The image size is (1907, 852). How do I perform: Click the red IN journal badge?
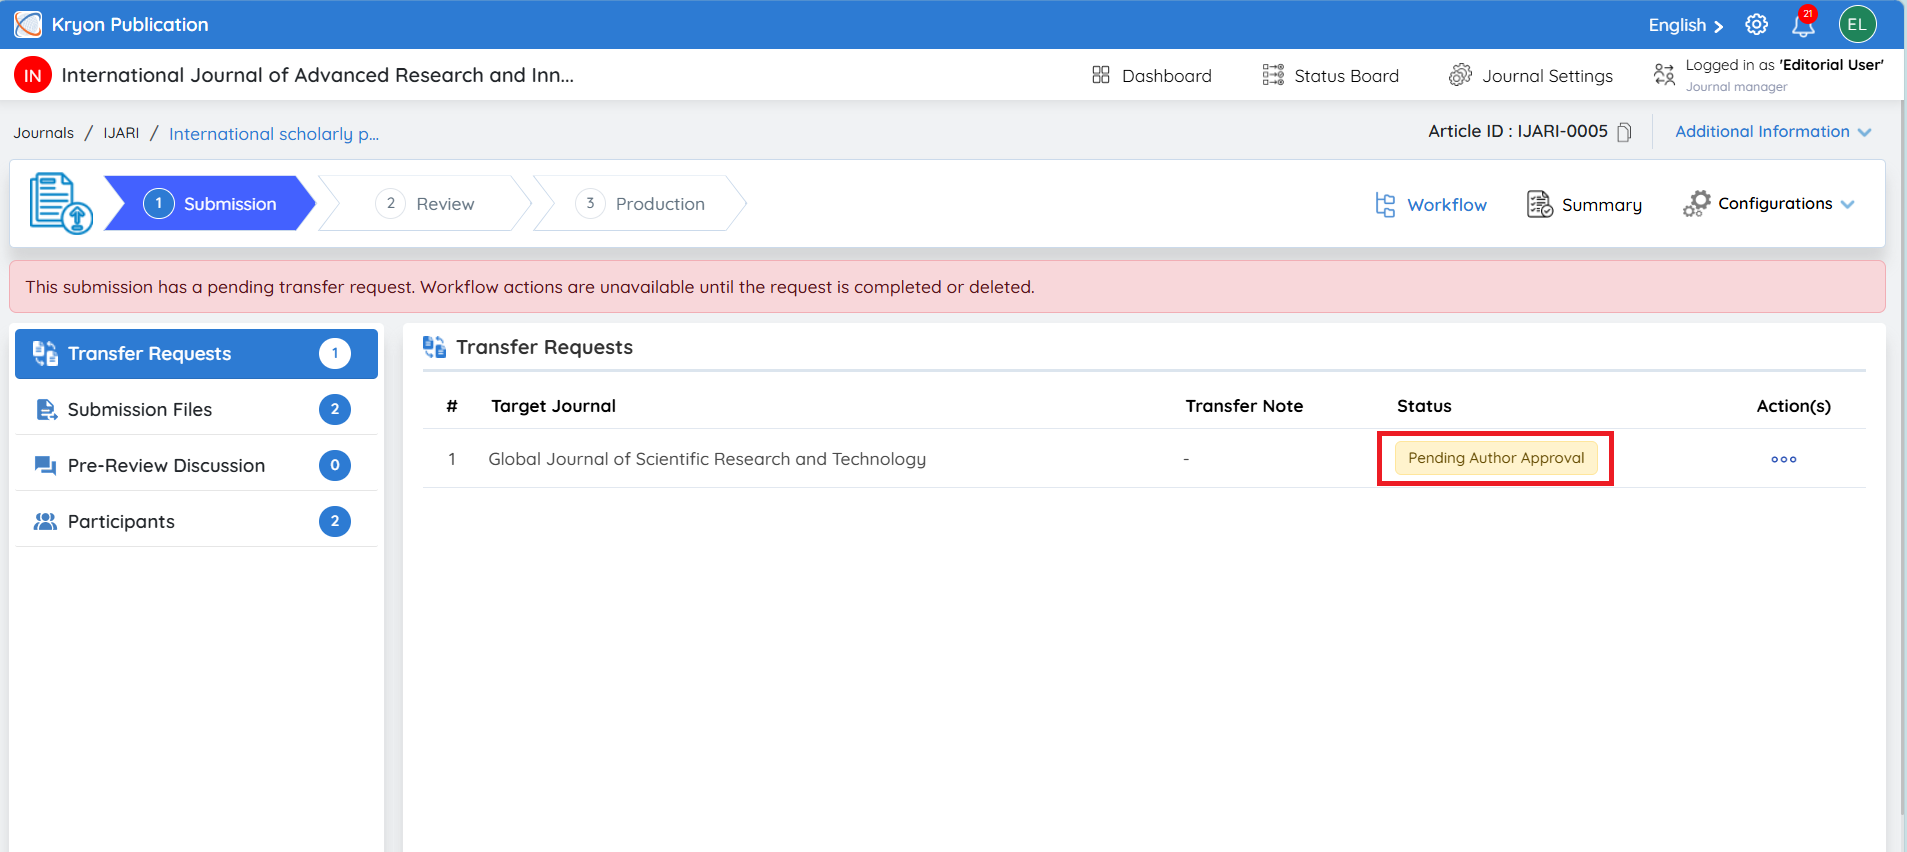(33, 75)
